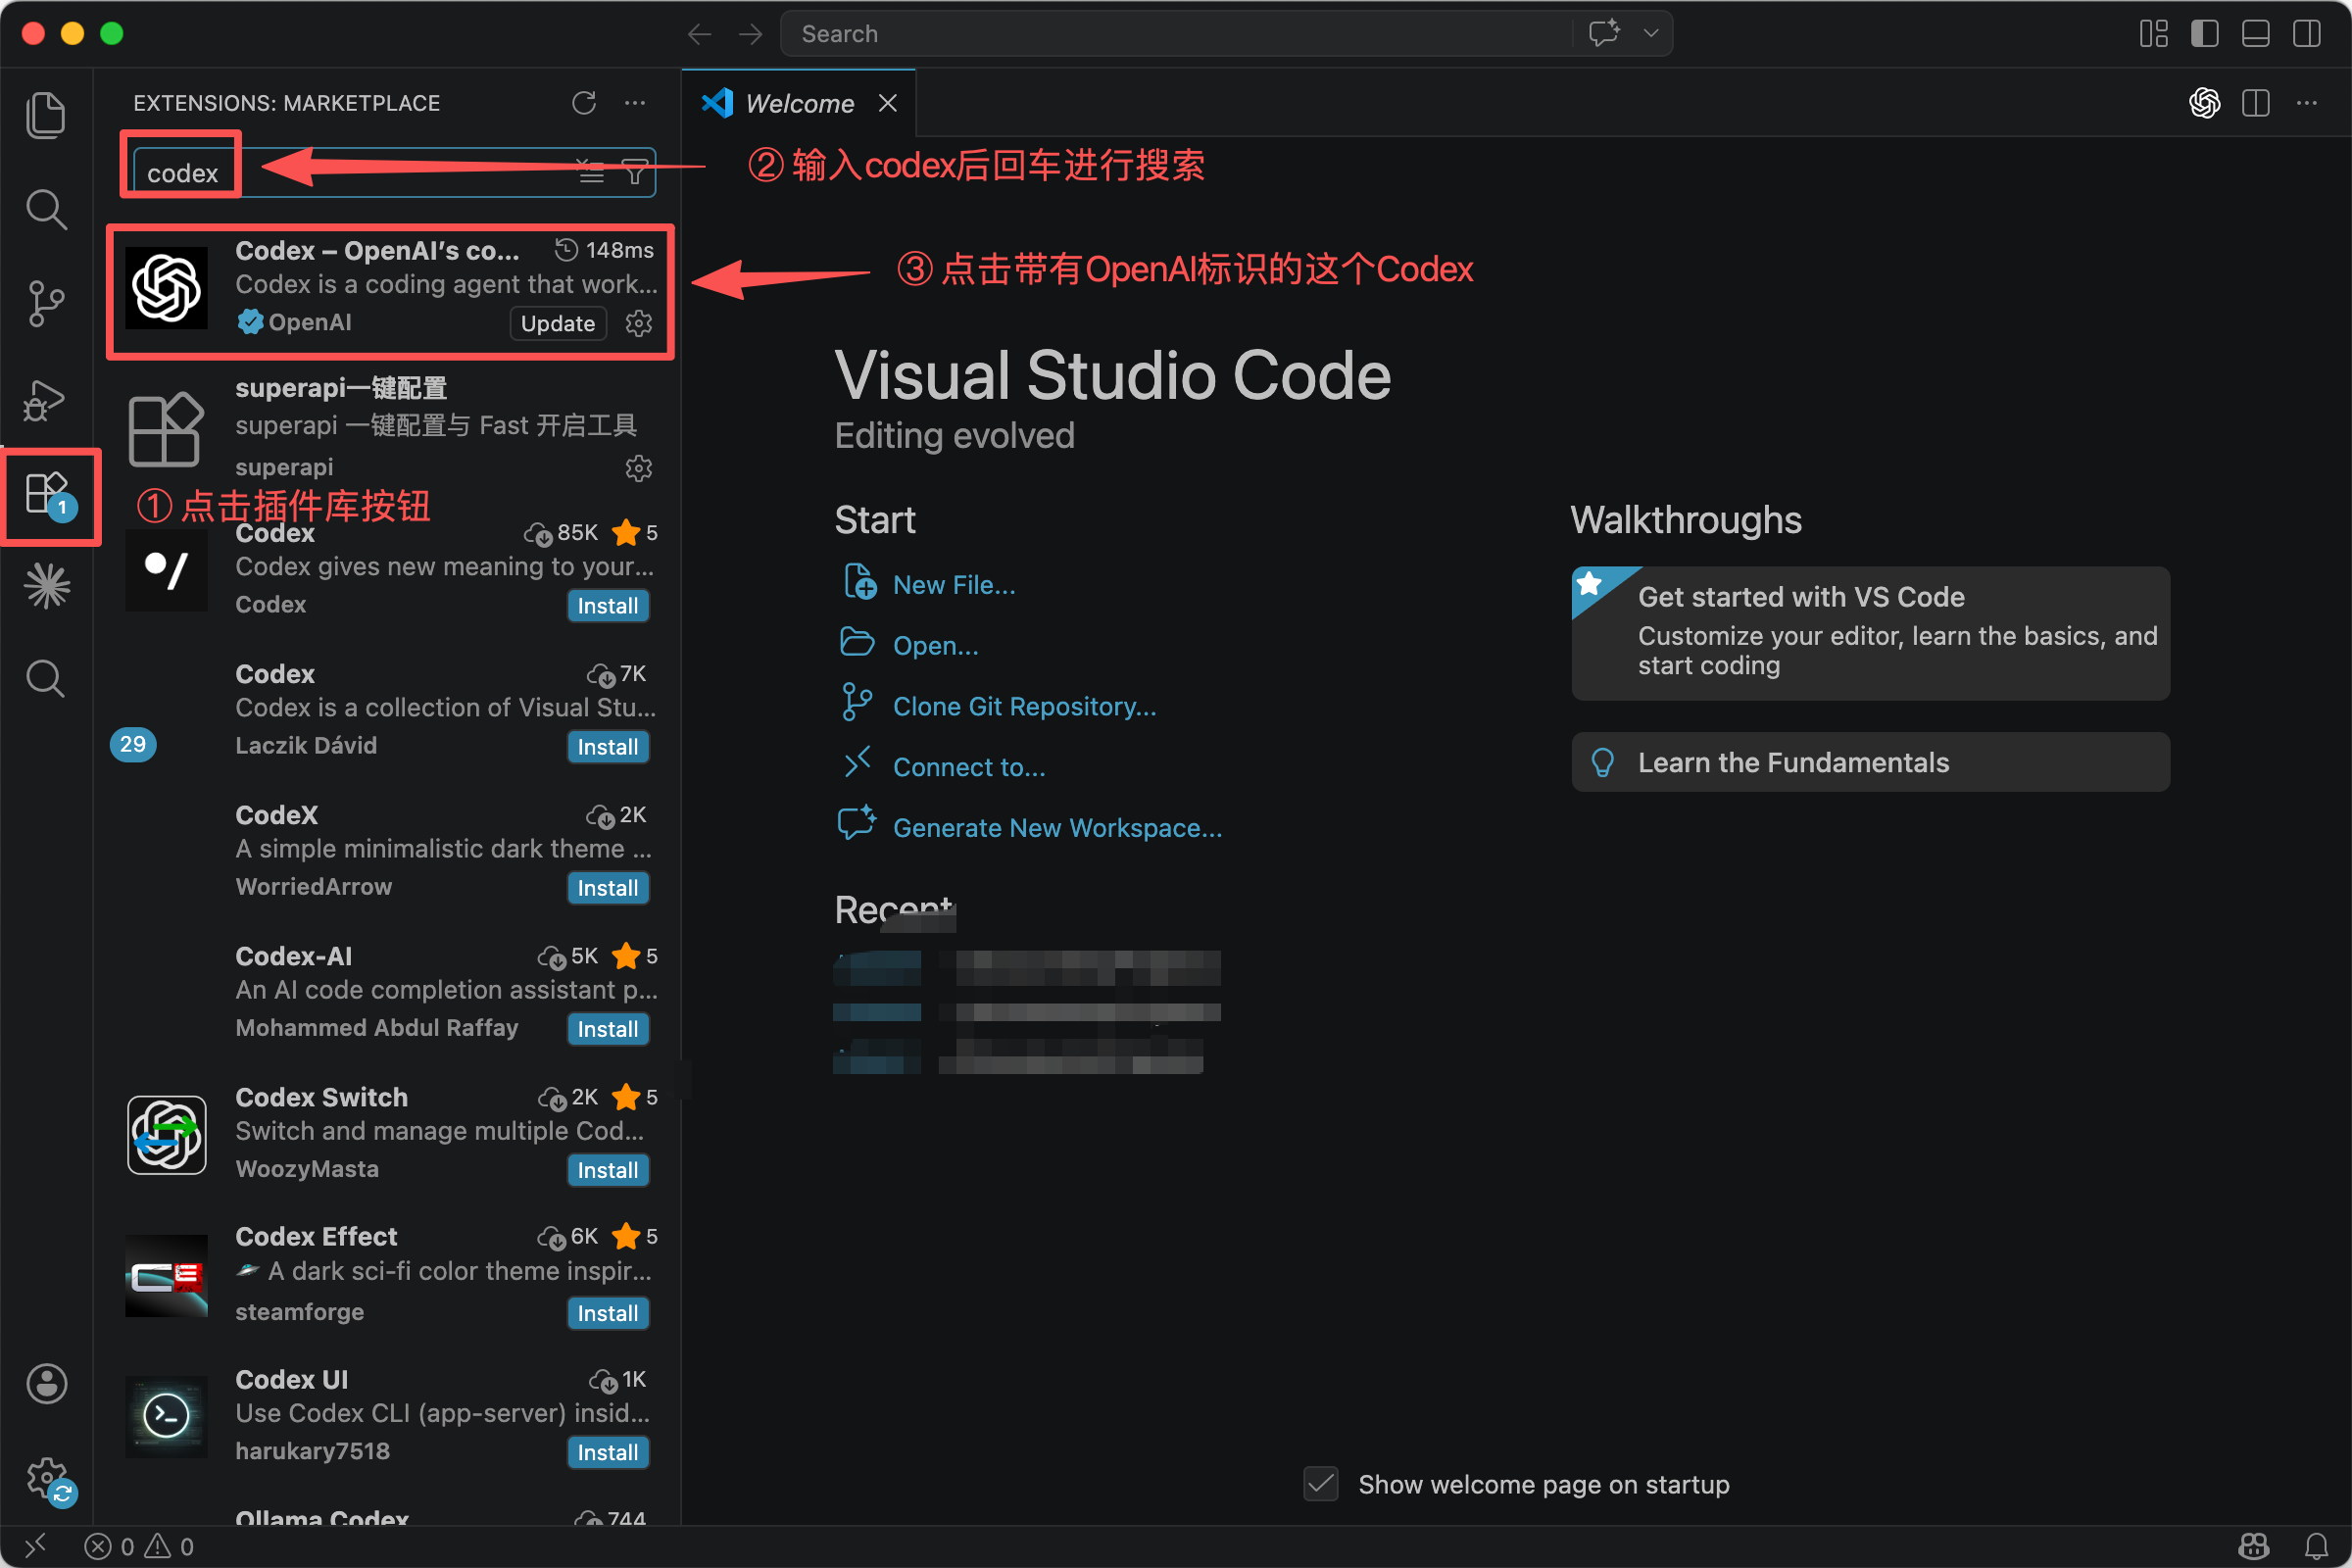Viewport: 2352px width, 1568px height.
Task: Toggle primary side bar visibility
Action: point(2205,34)
